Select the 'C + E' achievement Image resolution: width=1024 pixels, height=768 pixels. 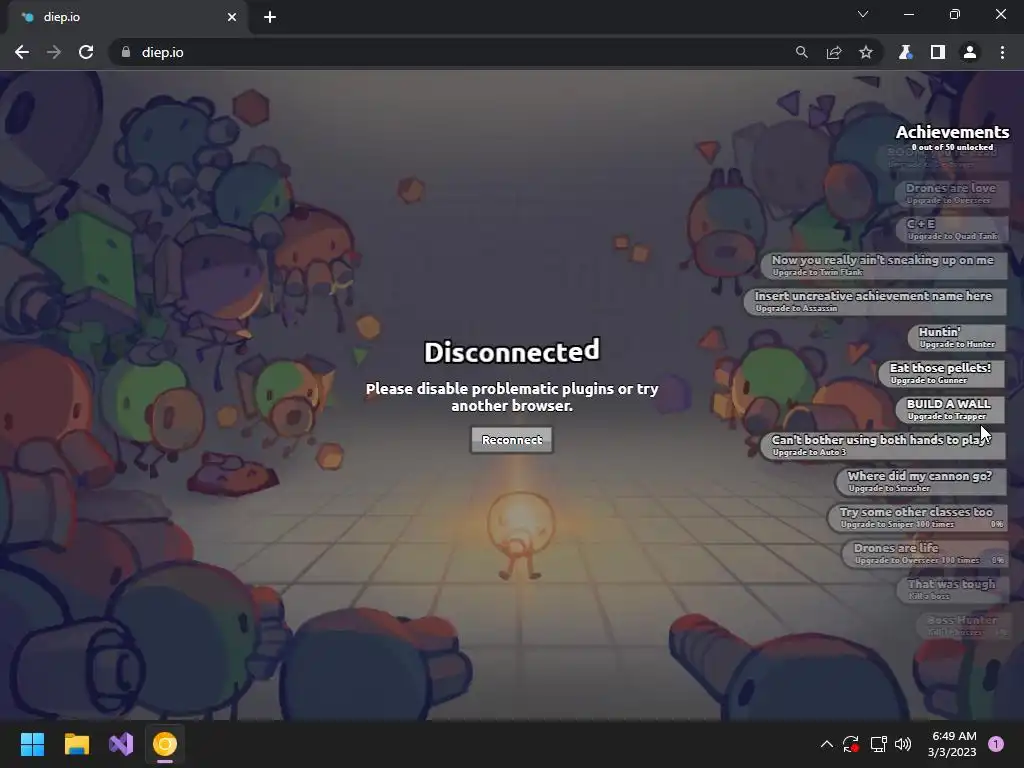(x=952, y=229)
